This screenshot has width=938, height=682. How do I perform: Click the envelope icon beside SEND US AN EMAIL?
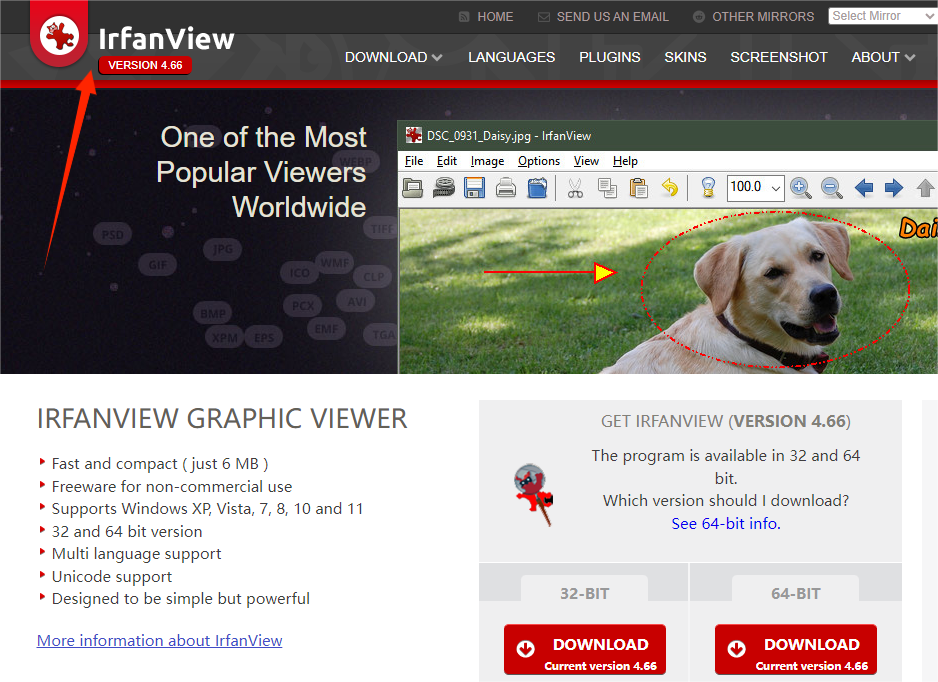pyautogui.click(x=544, y=17)
